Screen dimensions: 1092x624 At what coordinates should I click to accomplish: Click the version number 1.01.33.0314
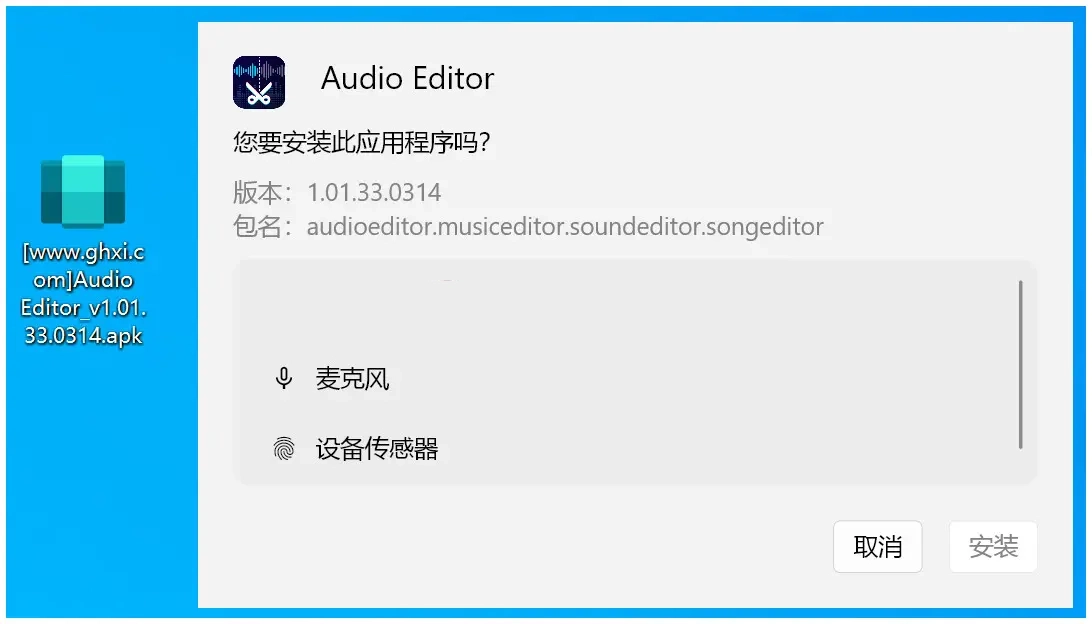point(374,192)
